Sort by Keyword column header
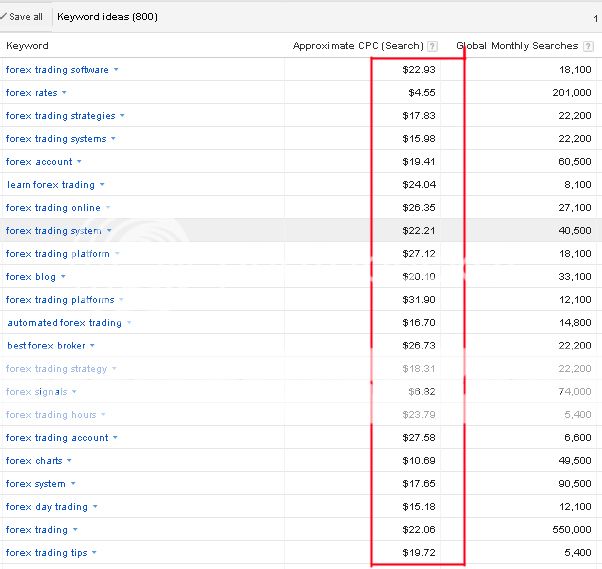 [27, 46]
